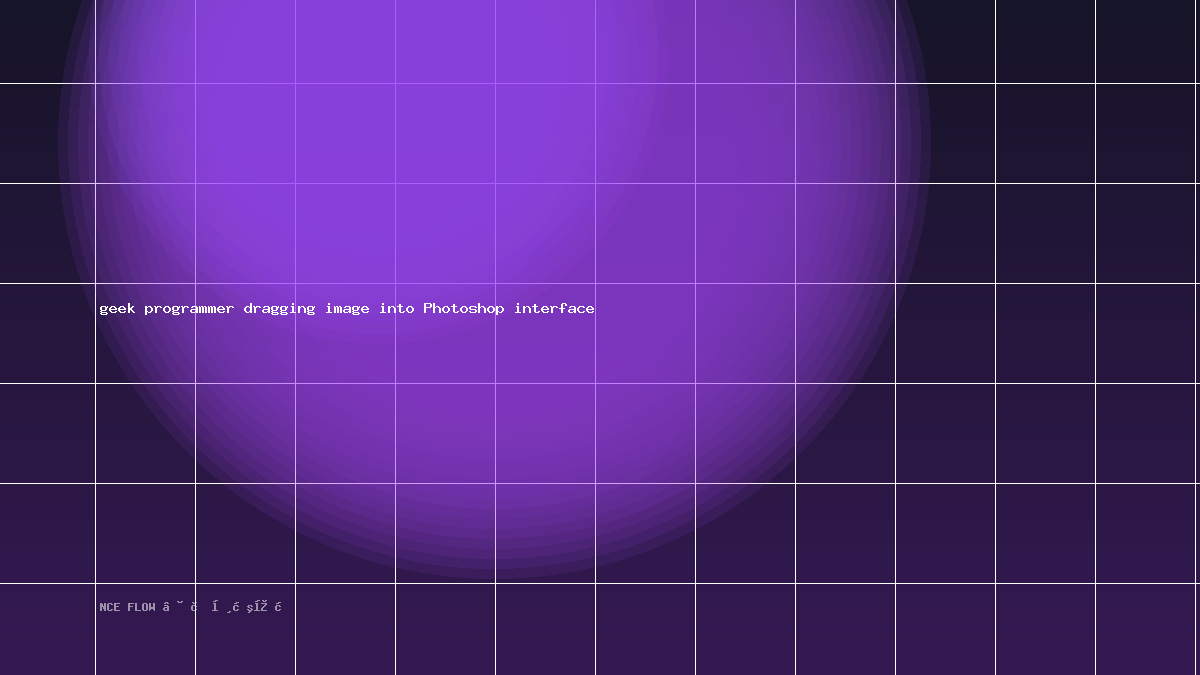The height and width of the screenshot is (675, 1200).
Task: Click the grid cell containing the "image into" text
Action: click(345, 333)
